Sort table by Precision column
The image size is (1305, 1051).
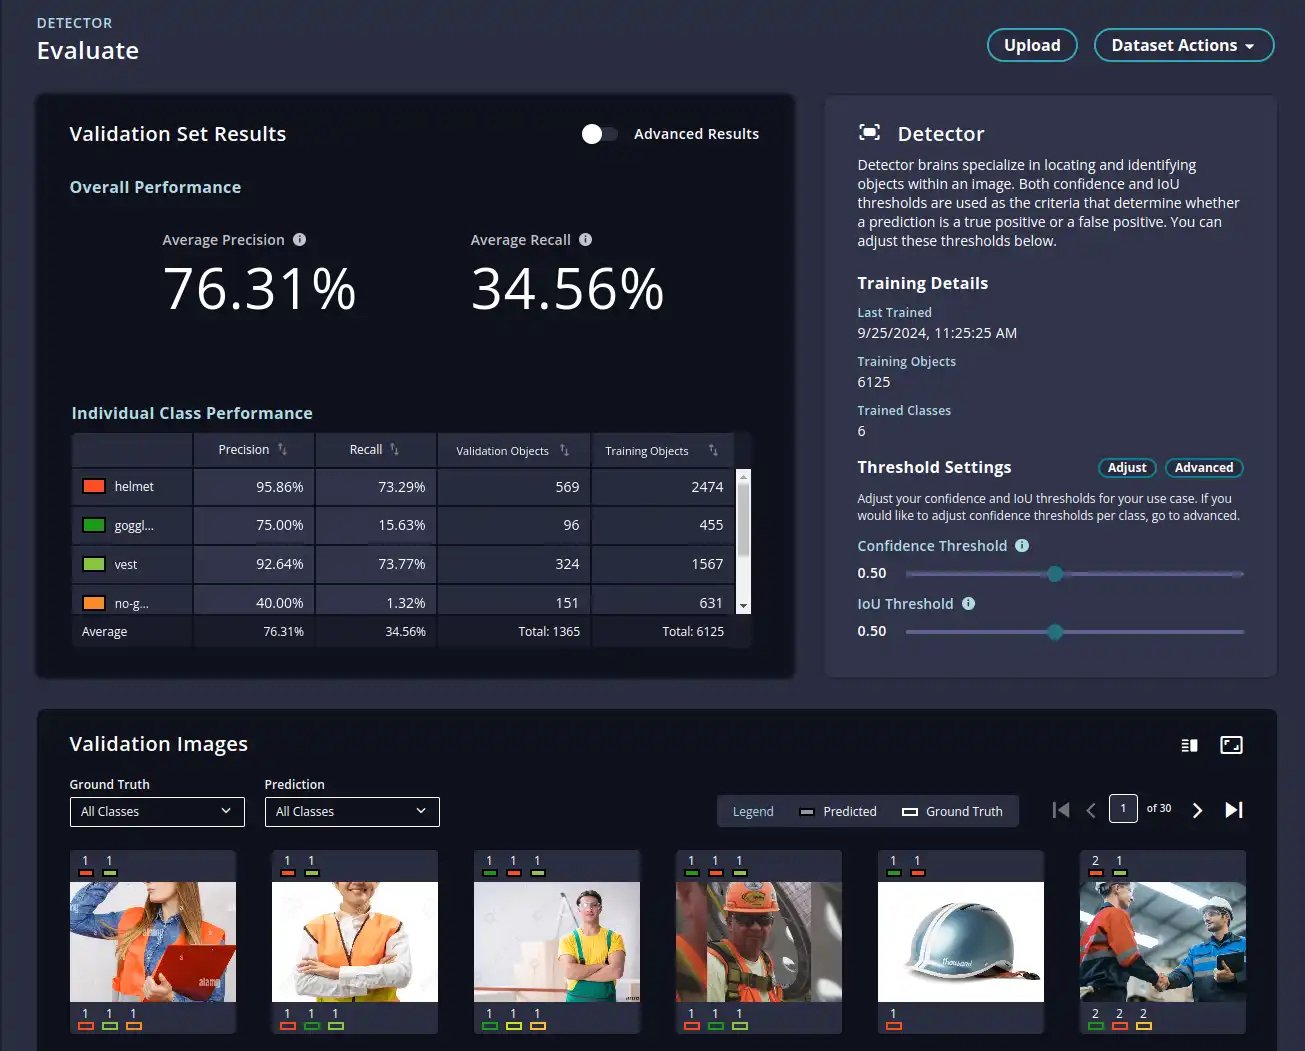tap(282, 450)
